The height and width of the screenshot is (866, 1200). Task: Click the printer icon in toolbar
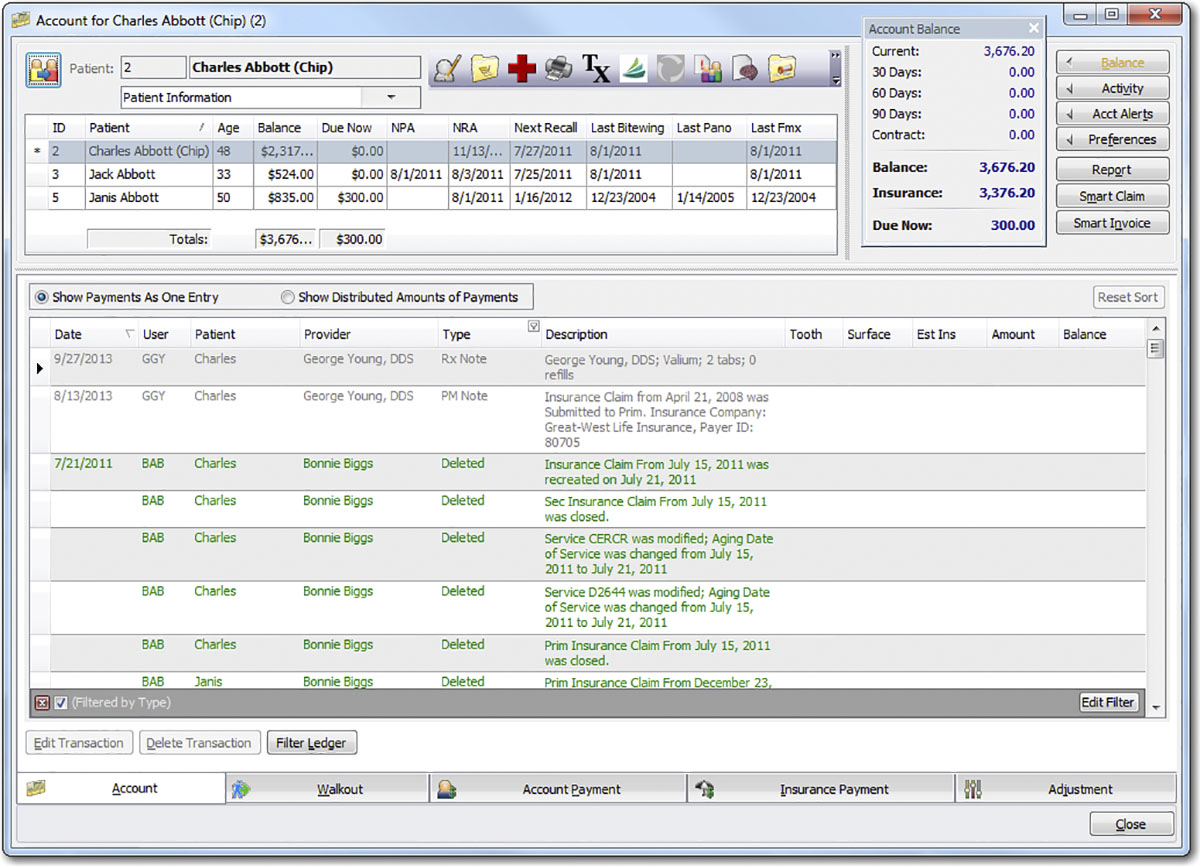click(559, 68)
